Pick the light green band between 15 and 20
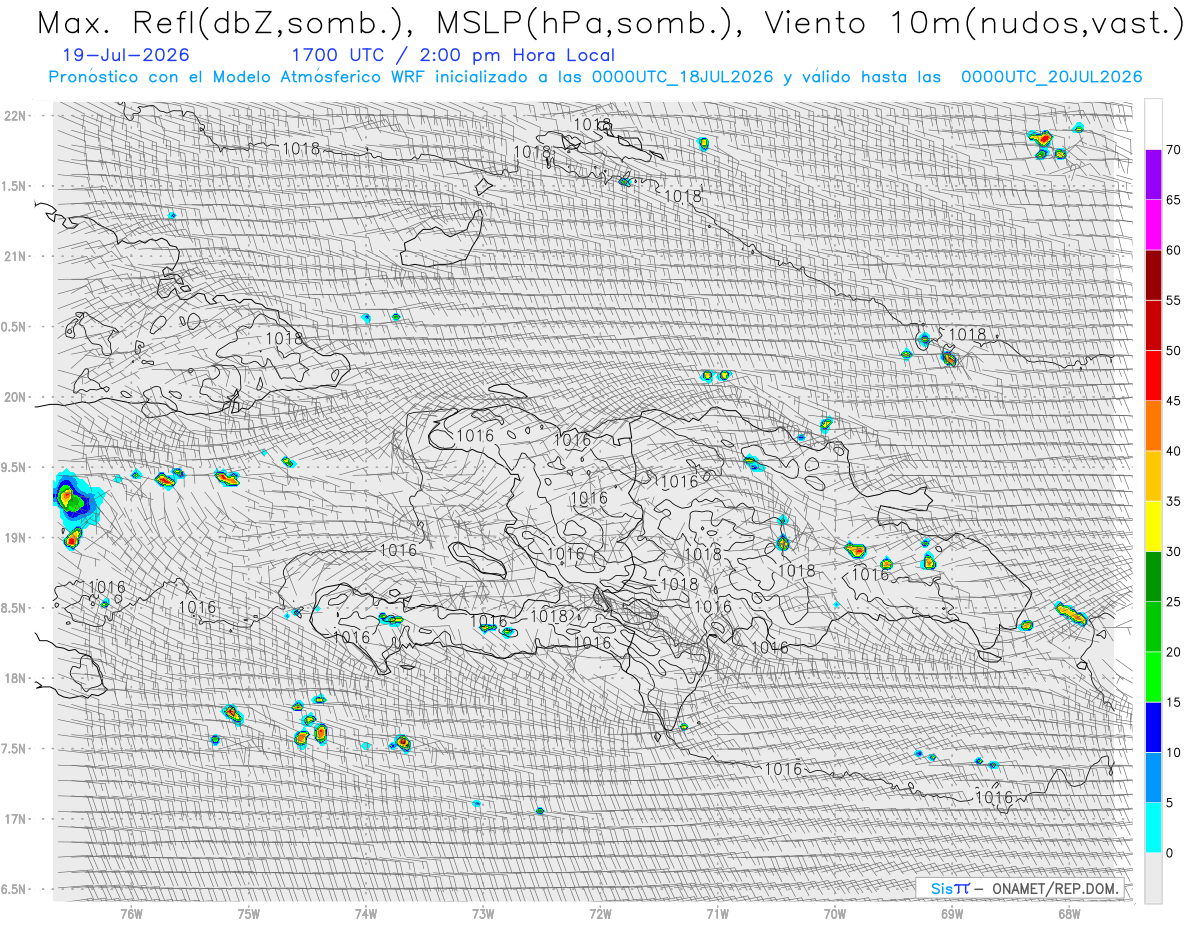Screen dimensions: 1200x927 (x=1153, y=677)
